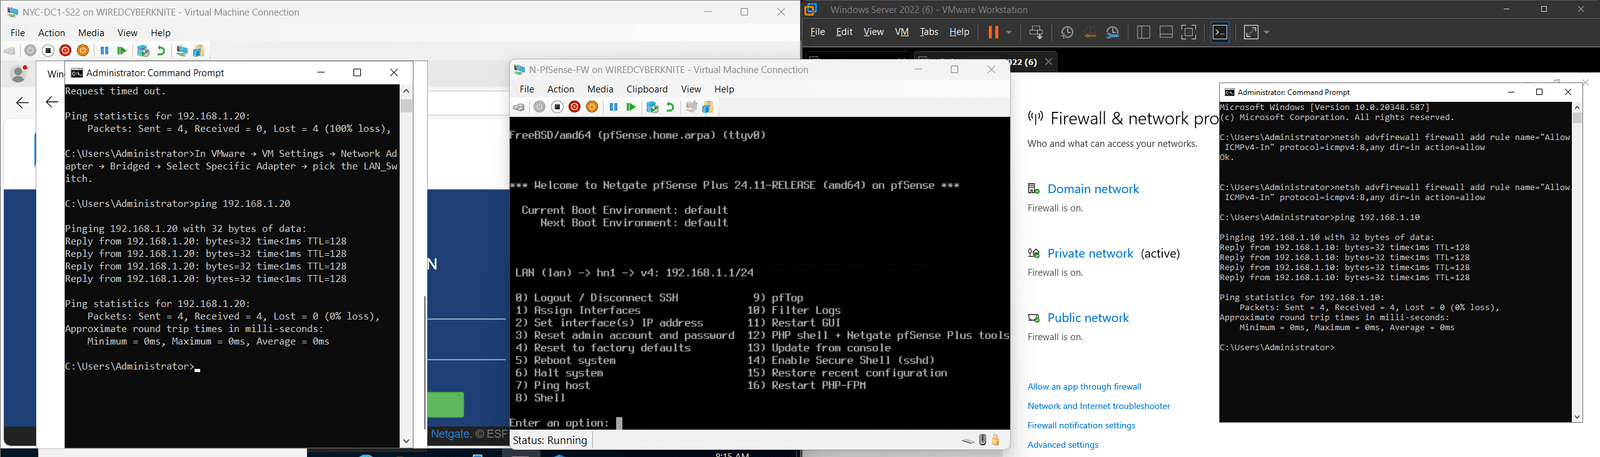Viewport: 1600px width, 457px height.
Task: Open Clipboard menu in N-PfSense-FW window
Action: pyautogui.click(x=647, y=89)
